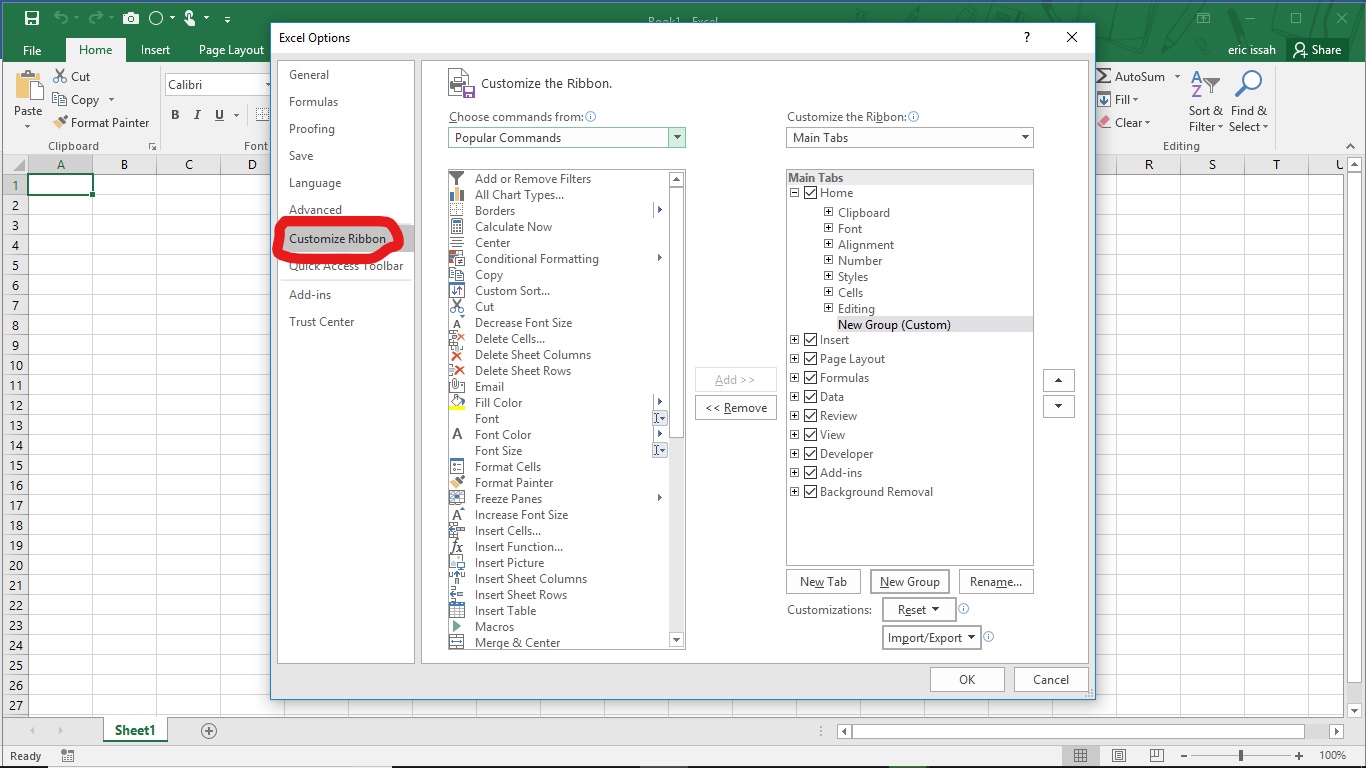The image size is (1366, 768).
Task: Uncheck the Data tab checkbox
Action: tap(811, 397)
